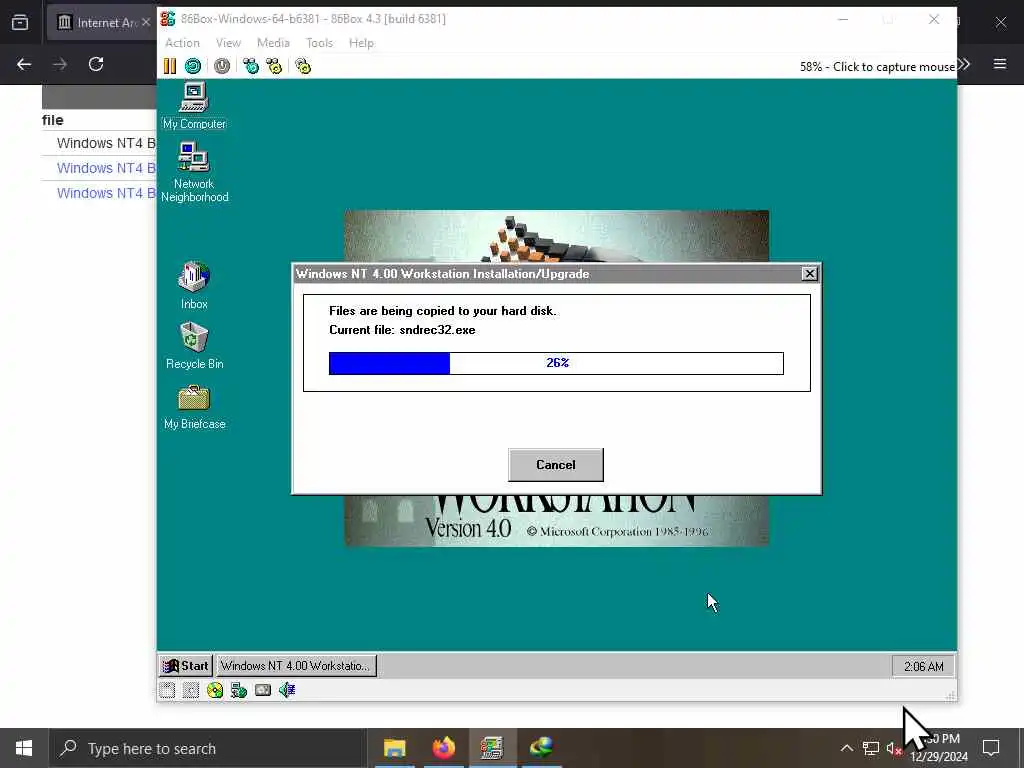Image resolution: width=1024 pixels, height=768 pixels.
Task: Send Ctrl+Alt+Esc via the yellow key icon
Action: (x=274, y=66)
